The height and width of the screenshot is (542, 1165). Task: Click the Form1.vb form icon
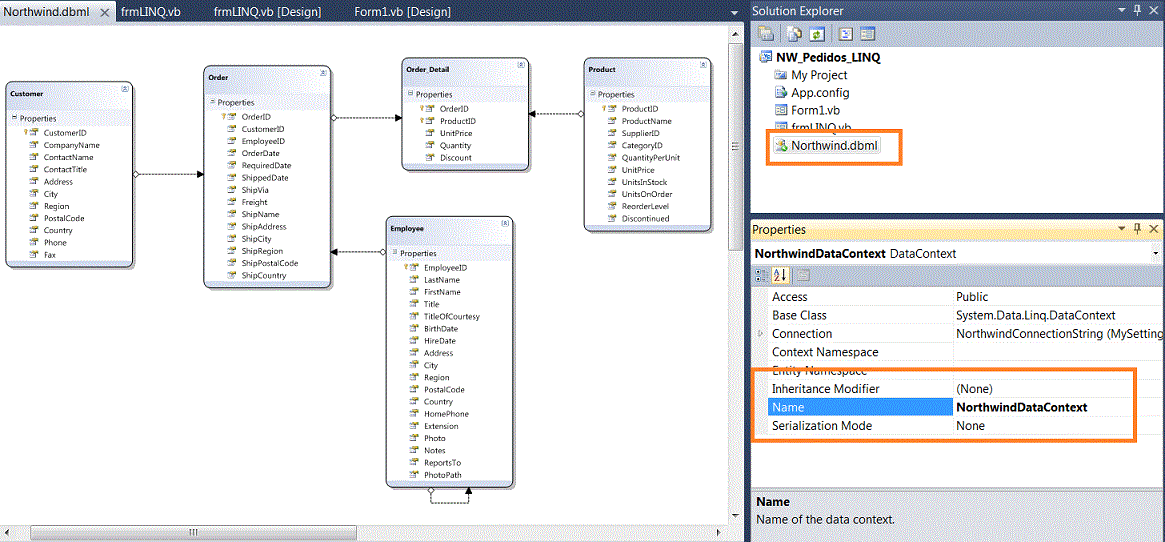780,110
